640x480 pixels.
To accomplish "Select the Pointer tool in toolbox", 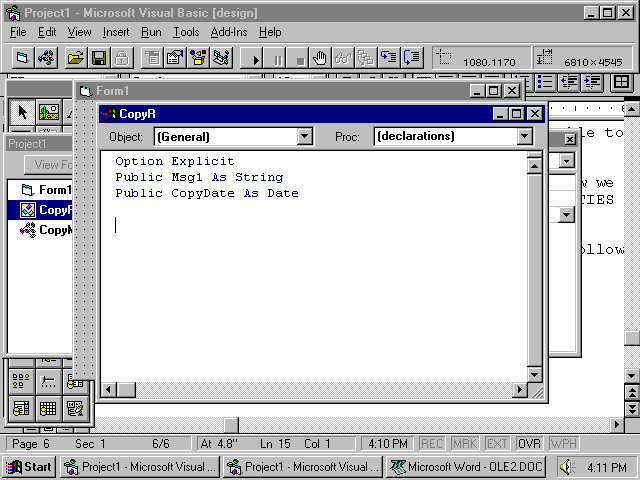I will point(24,112).
